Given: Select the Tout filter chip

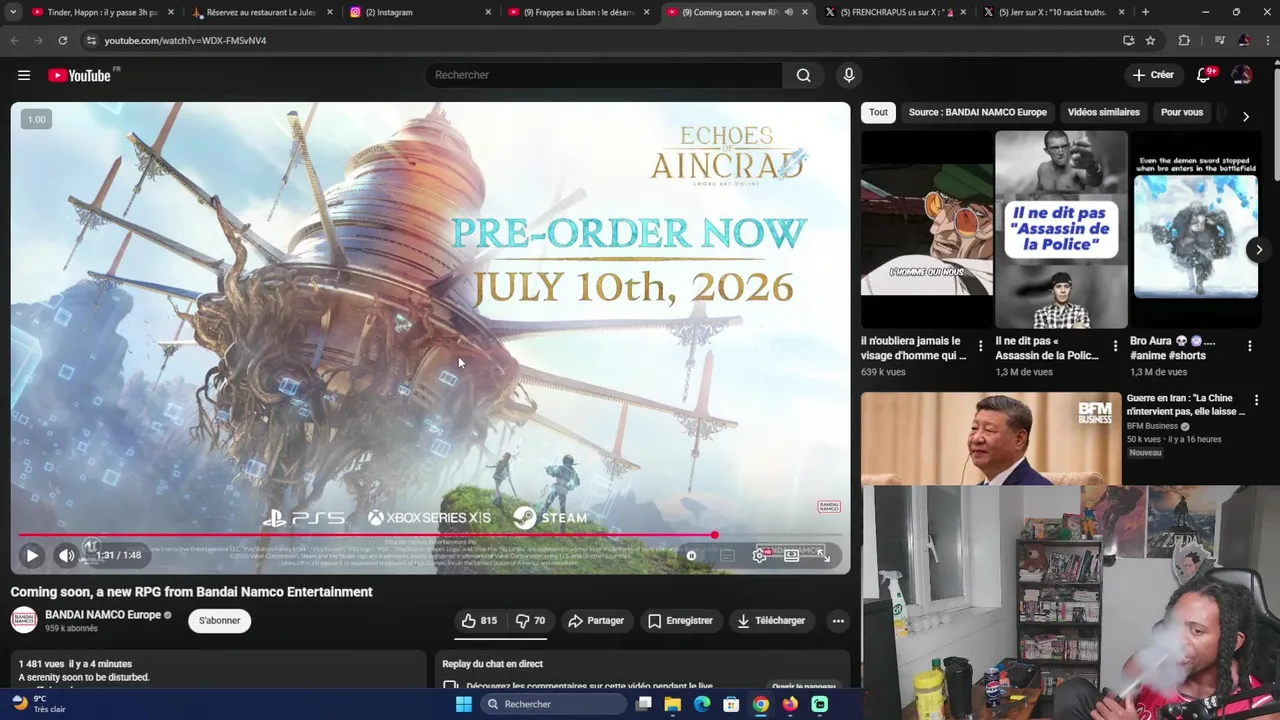Looking at the screenshot, I should point(878,112).
